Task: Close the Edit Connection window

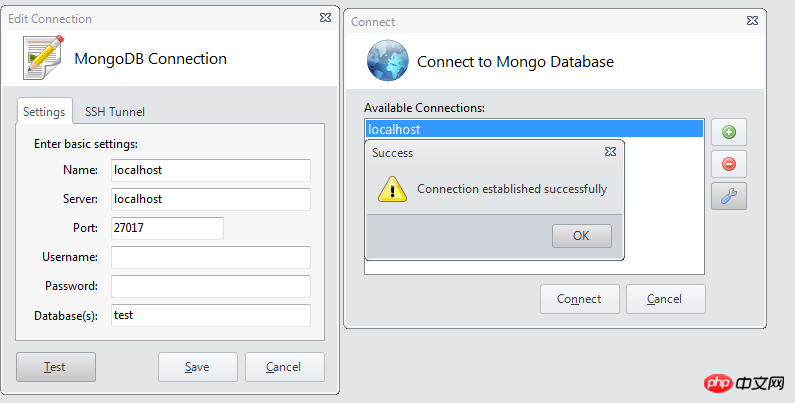Action: click(326, 18)
